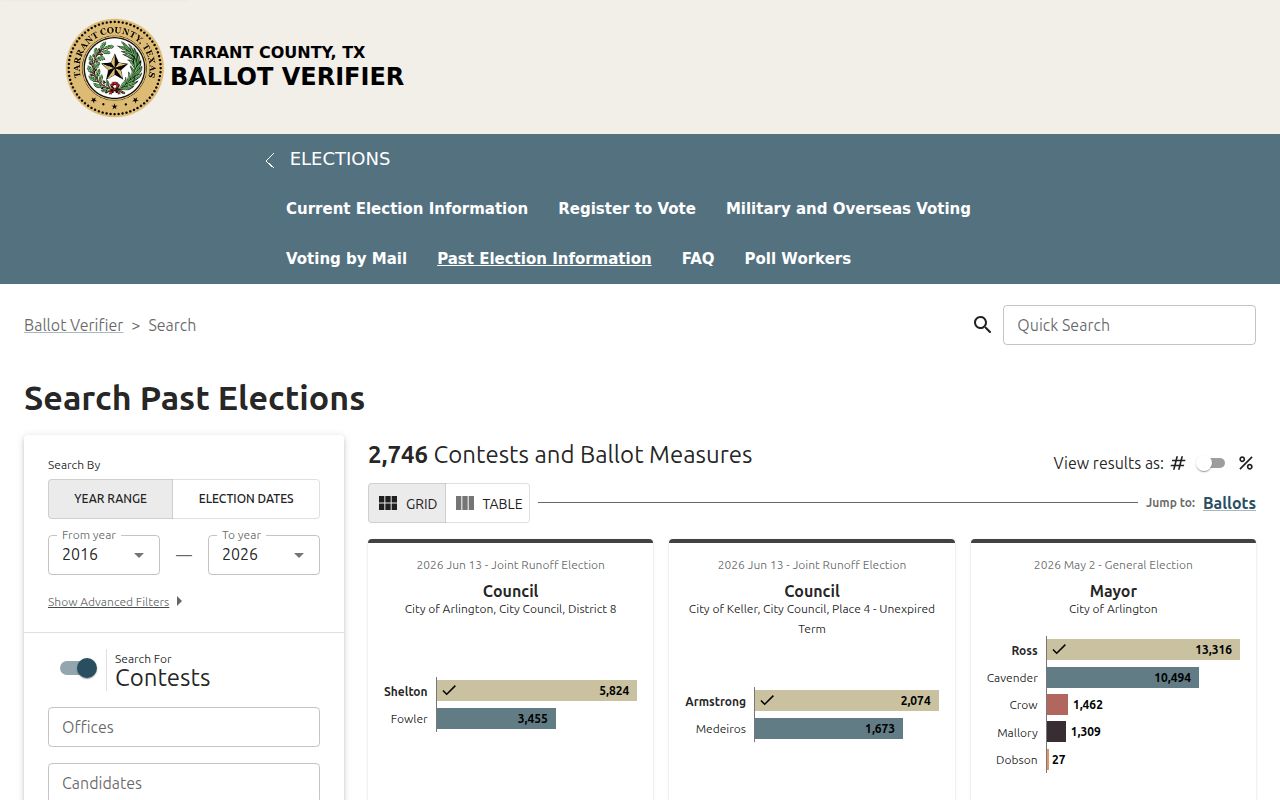Jump to Ballots link

tap(1229, 503)
